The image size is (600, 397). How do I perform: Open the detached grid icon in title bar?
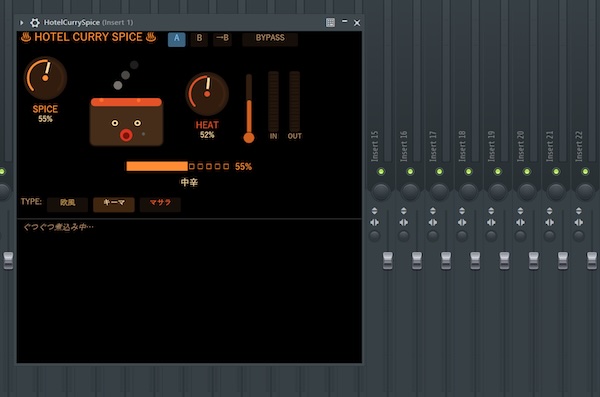[x=330, y=23]
